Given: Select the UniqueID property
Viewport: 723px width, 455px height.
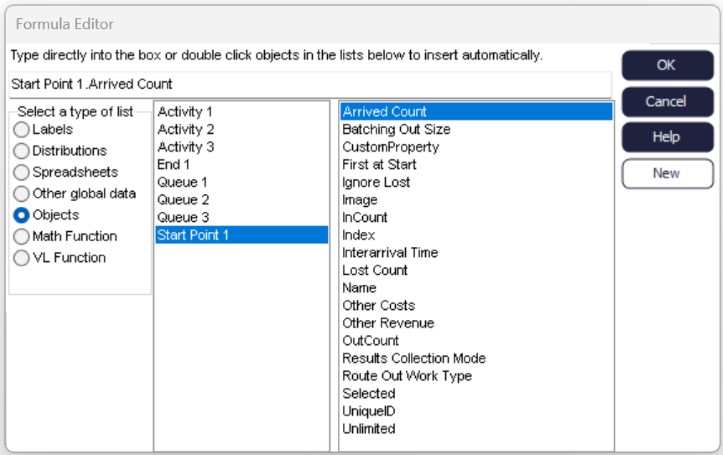Looking at the screenshot, I should [476, 411].
